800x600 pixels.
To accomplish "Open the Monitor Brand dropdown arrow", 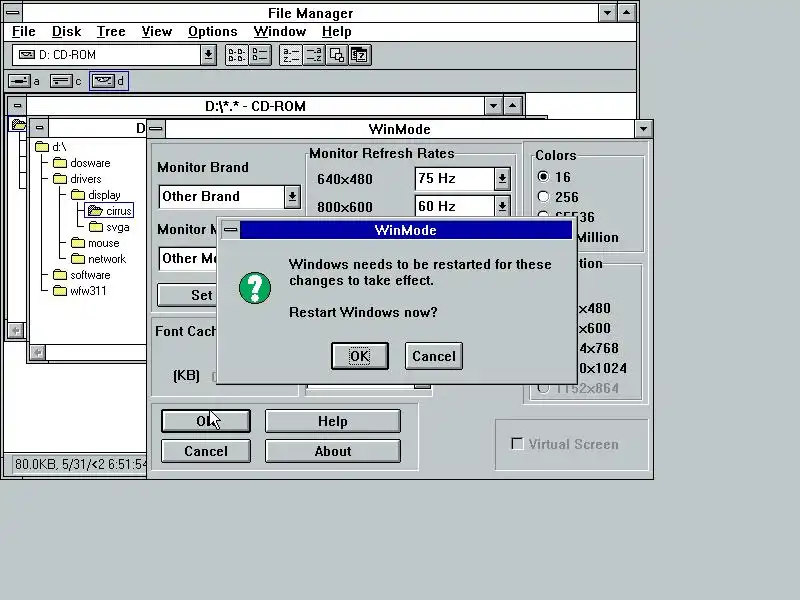I will pos(292,196).
